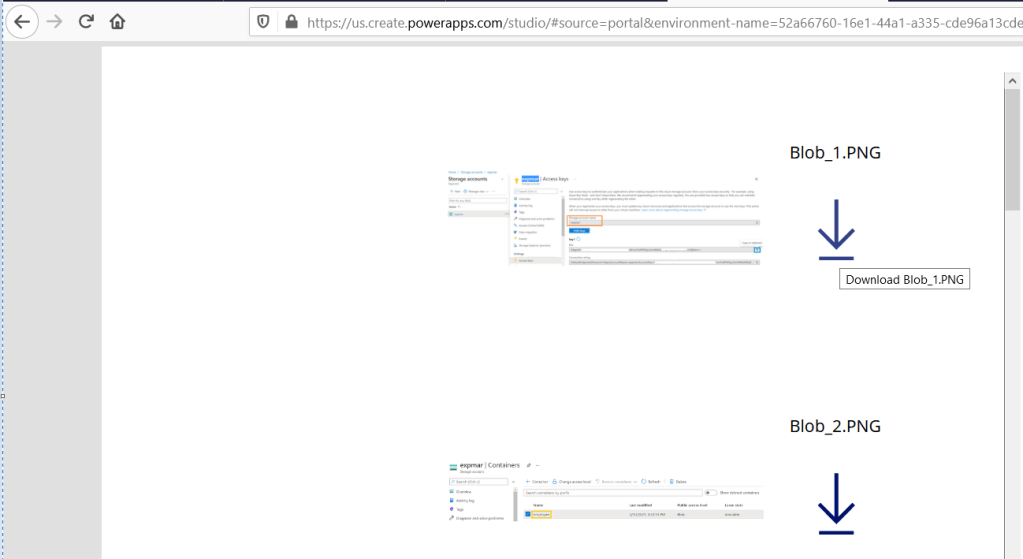Click the browser Back arrow button
Image resolution: width=1023 pixels, height=559 pixels.
point(21,21)
